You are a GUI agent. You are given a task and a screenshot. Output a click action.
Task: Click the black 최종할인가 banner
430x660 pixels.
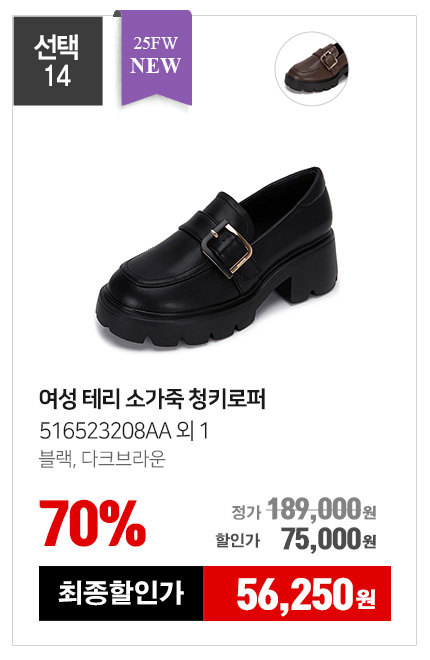click(x=121, y=593)
